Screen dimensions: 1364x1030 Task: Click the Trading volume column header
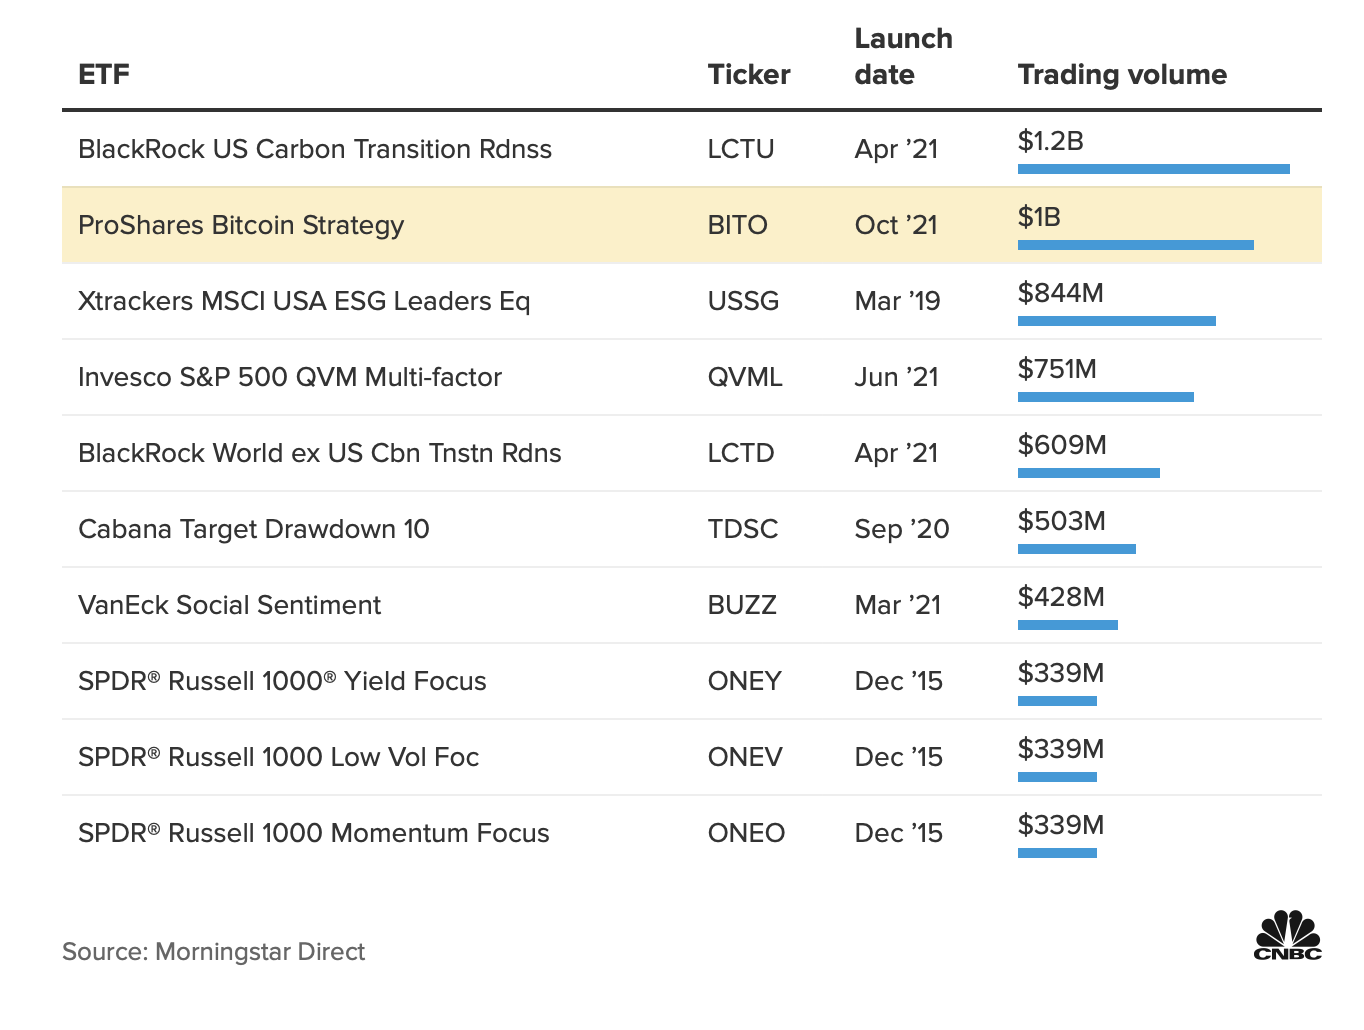[1122, 75]
